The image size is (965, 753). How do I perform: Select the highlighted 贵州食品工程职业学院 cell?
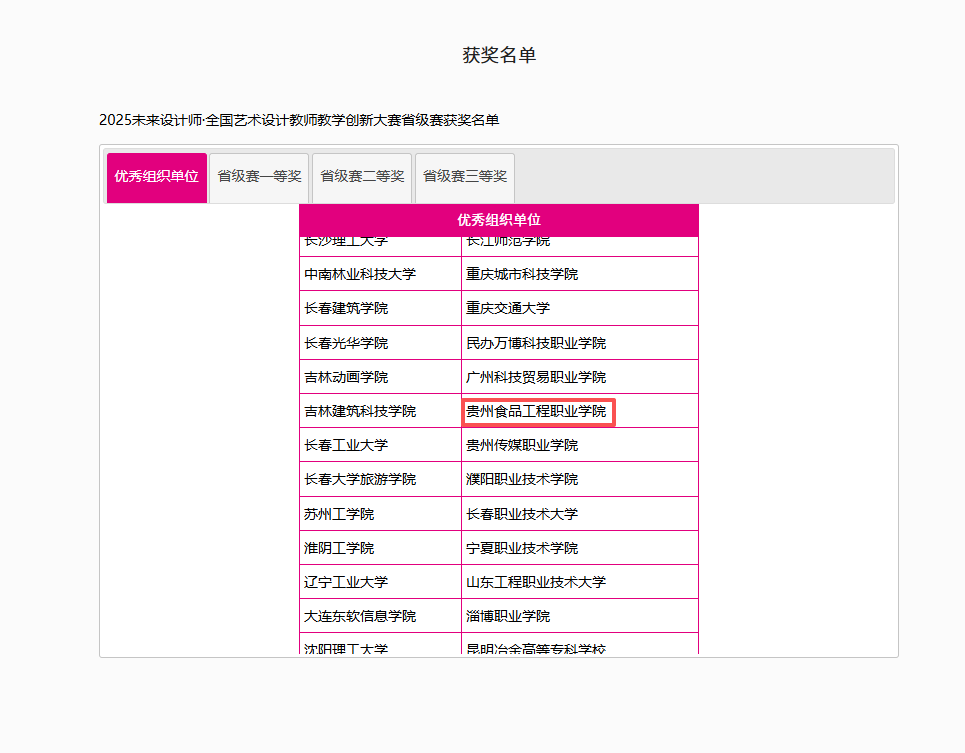click(537, 411)
